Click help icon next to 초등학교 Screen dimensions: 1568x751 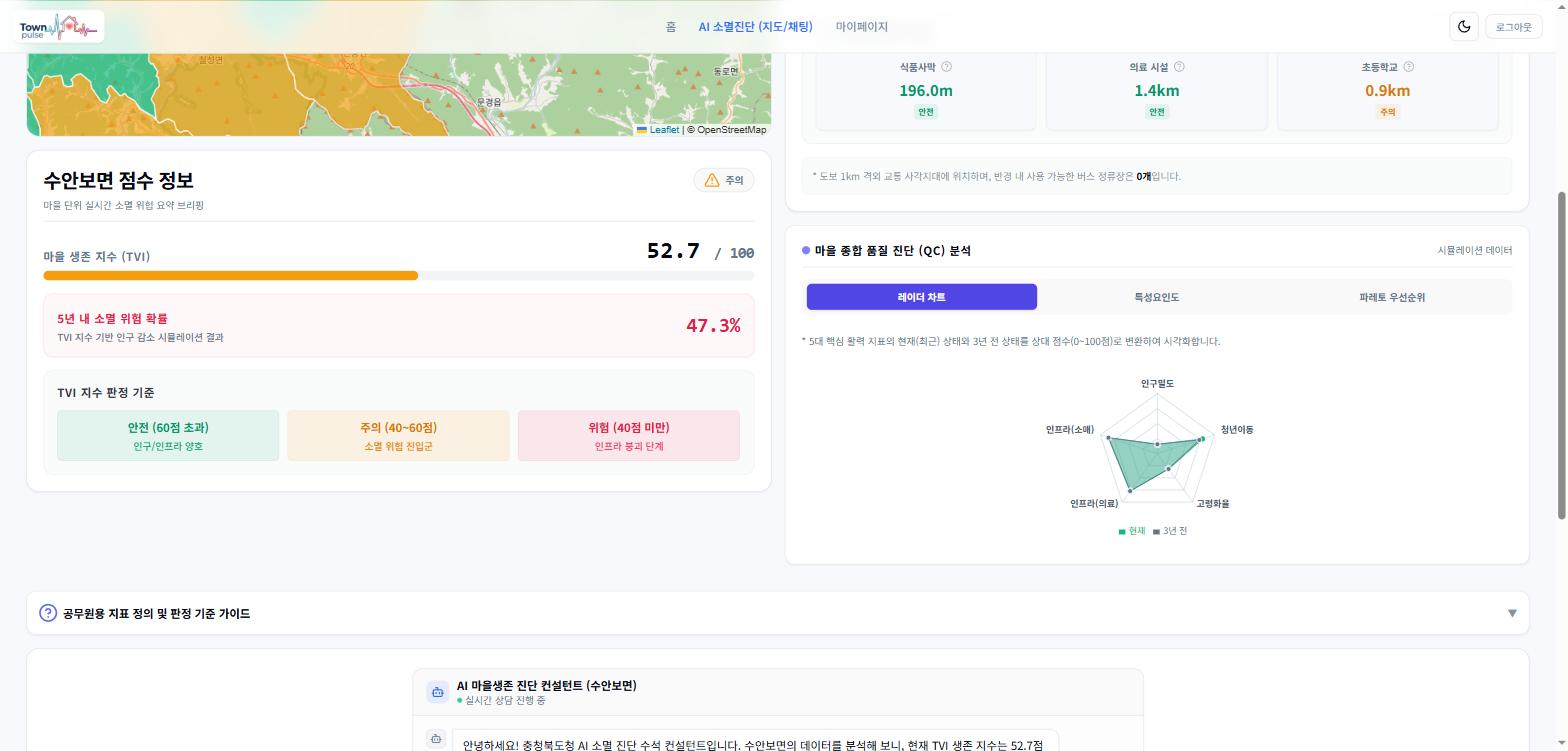click(x=1408, y=67)
